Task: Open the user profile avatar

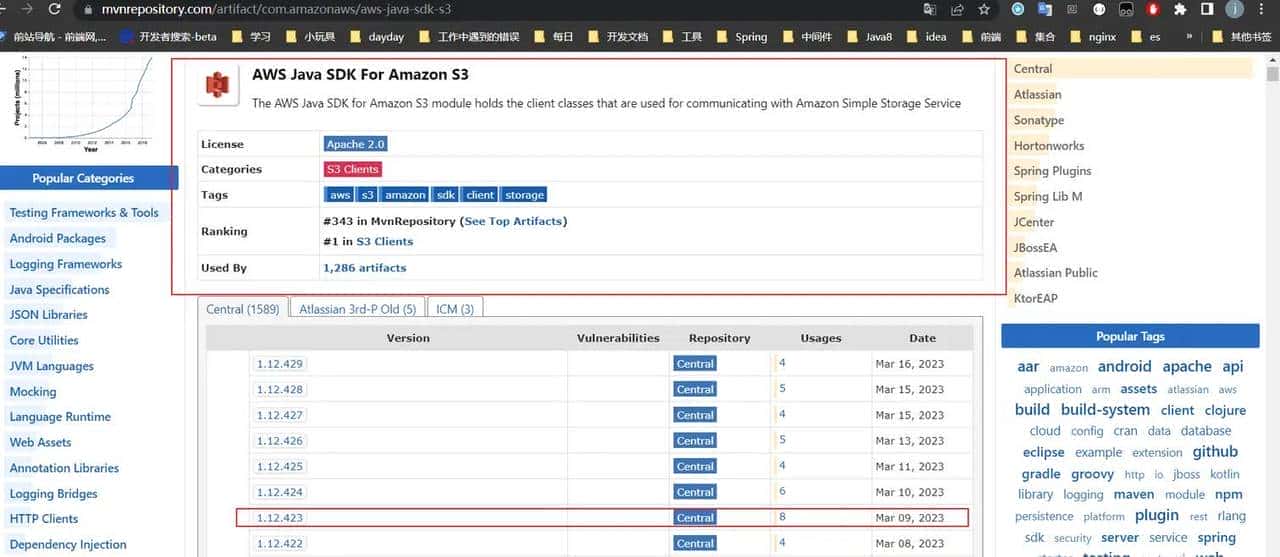Action: pyautogui.click(x=1235, y=9)
